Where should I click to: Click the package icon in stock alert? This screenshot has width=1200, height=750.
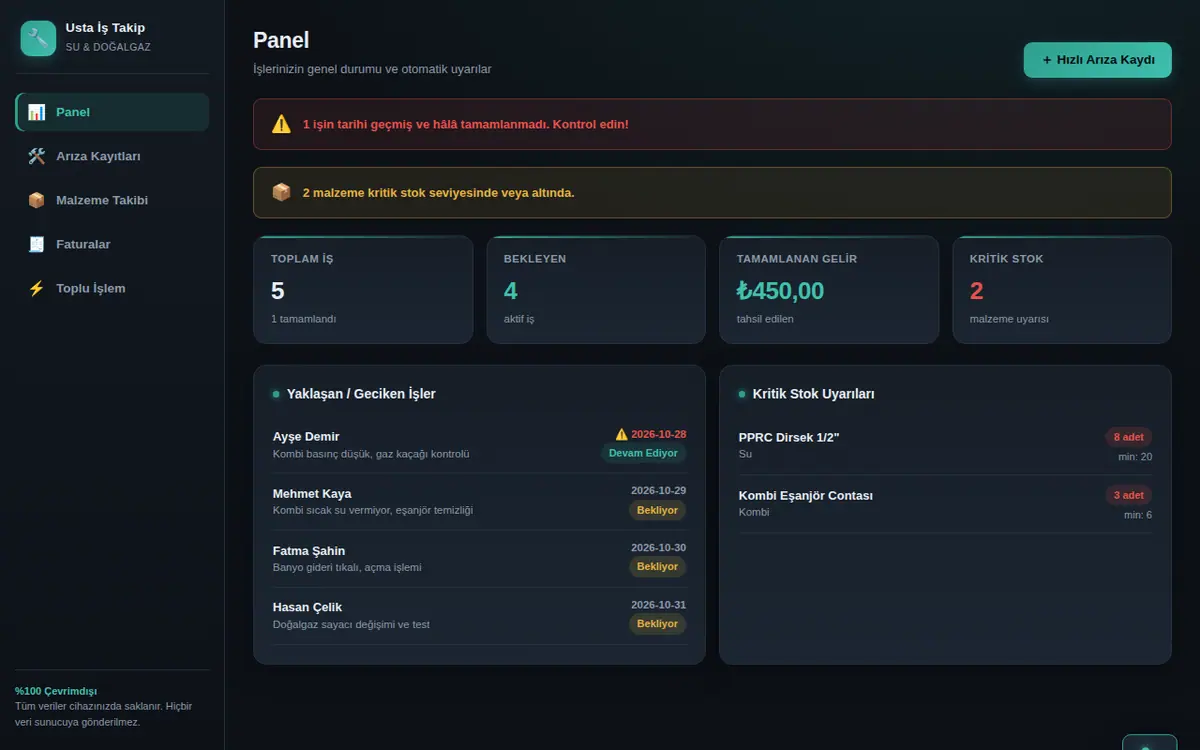[x=281, y=192]
